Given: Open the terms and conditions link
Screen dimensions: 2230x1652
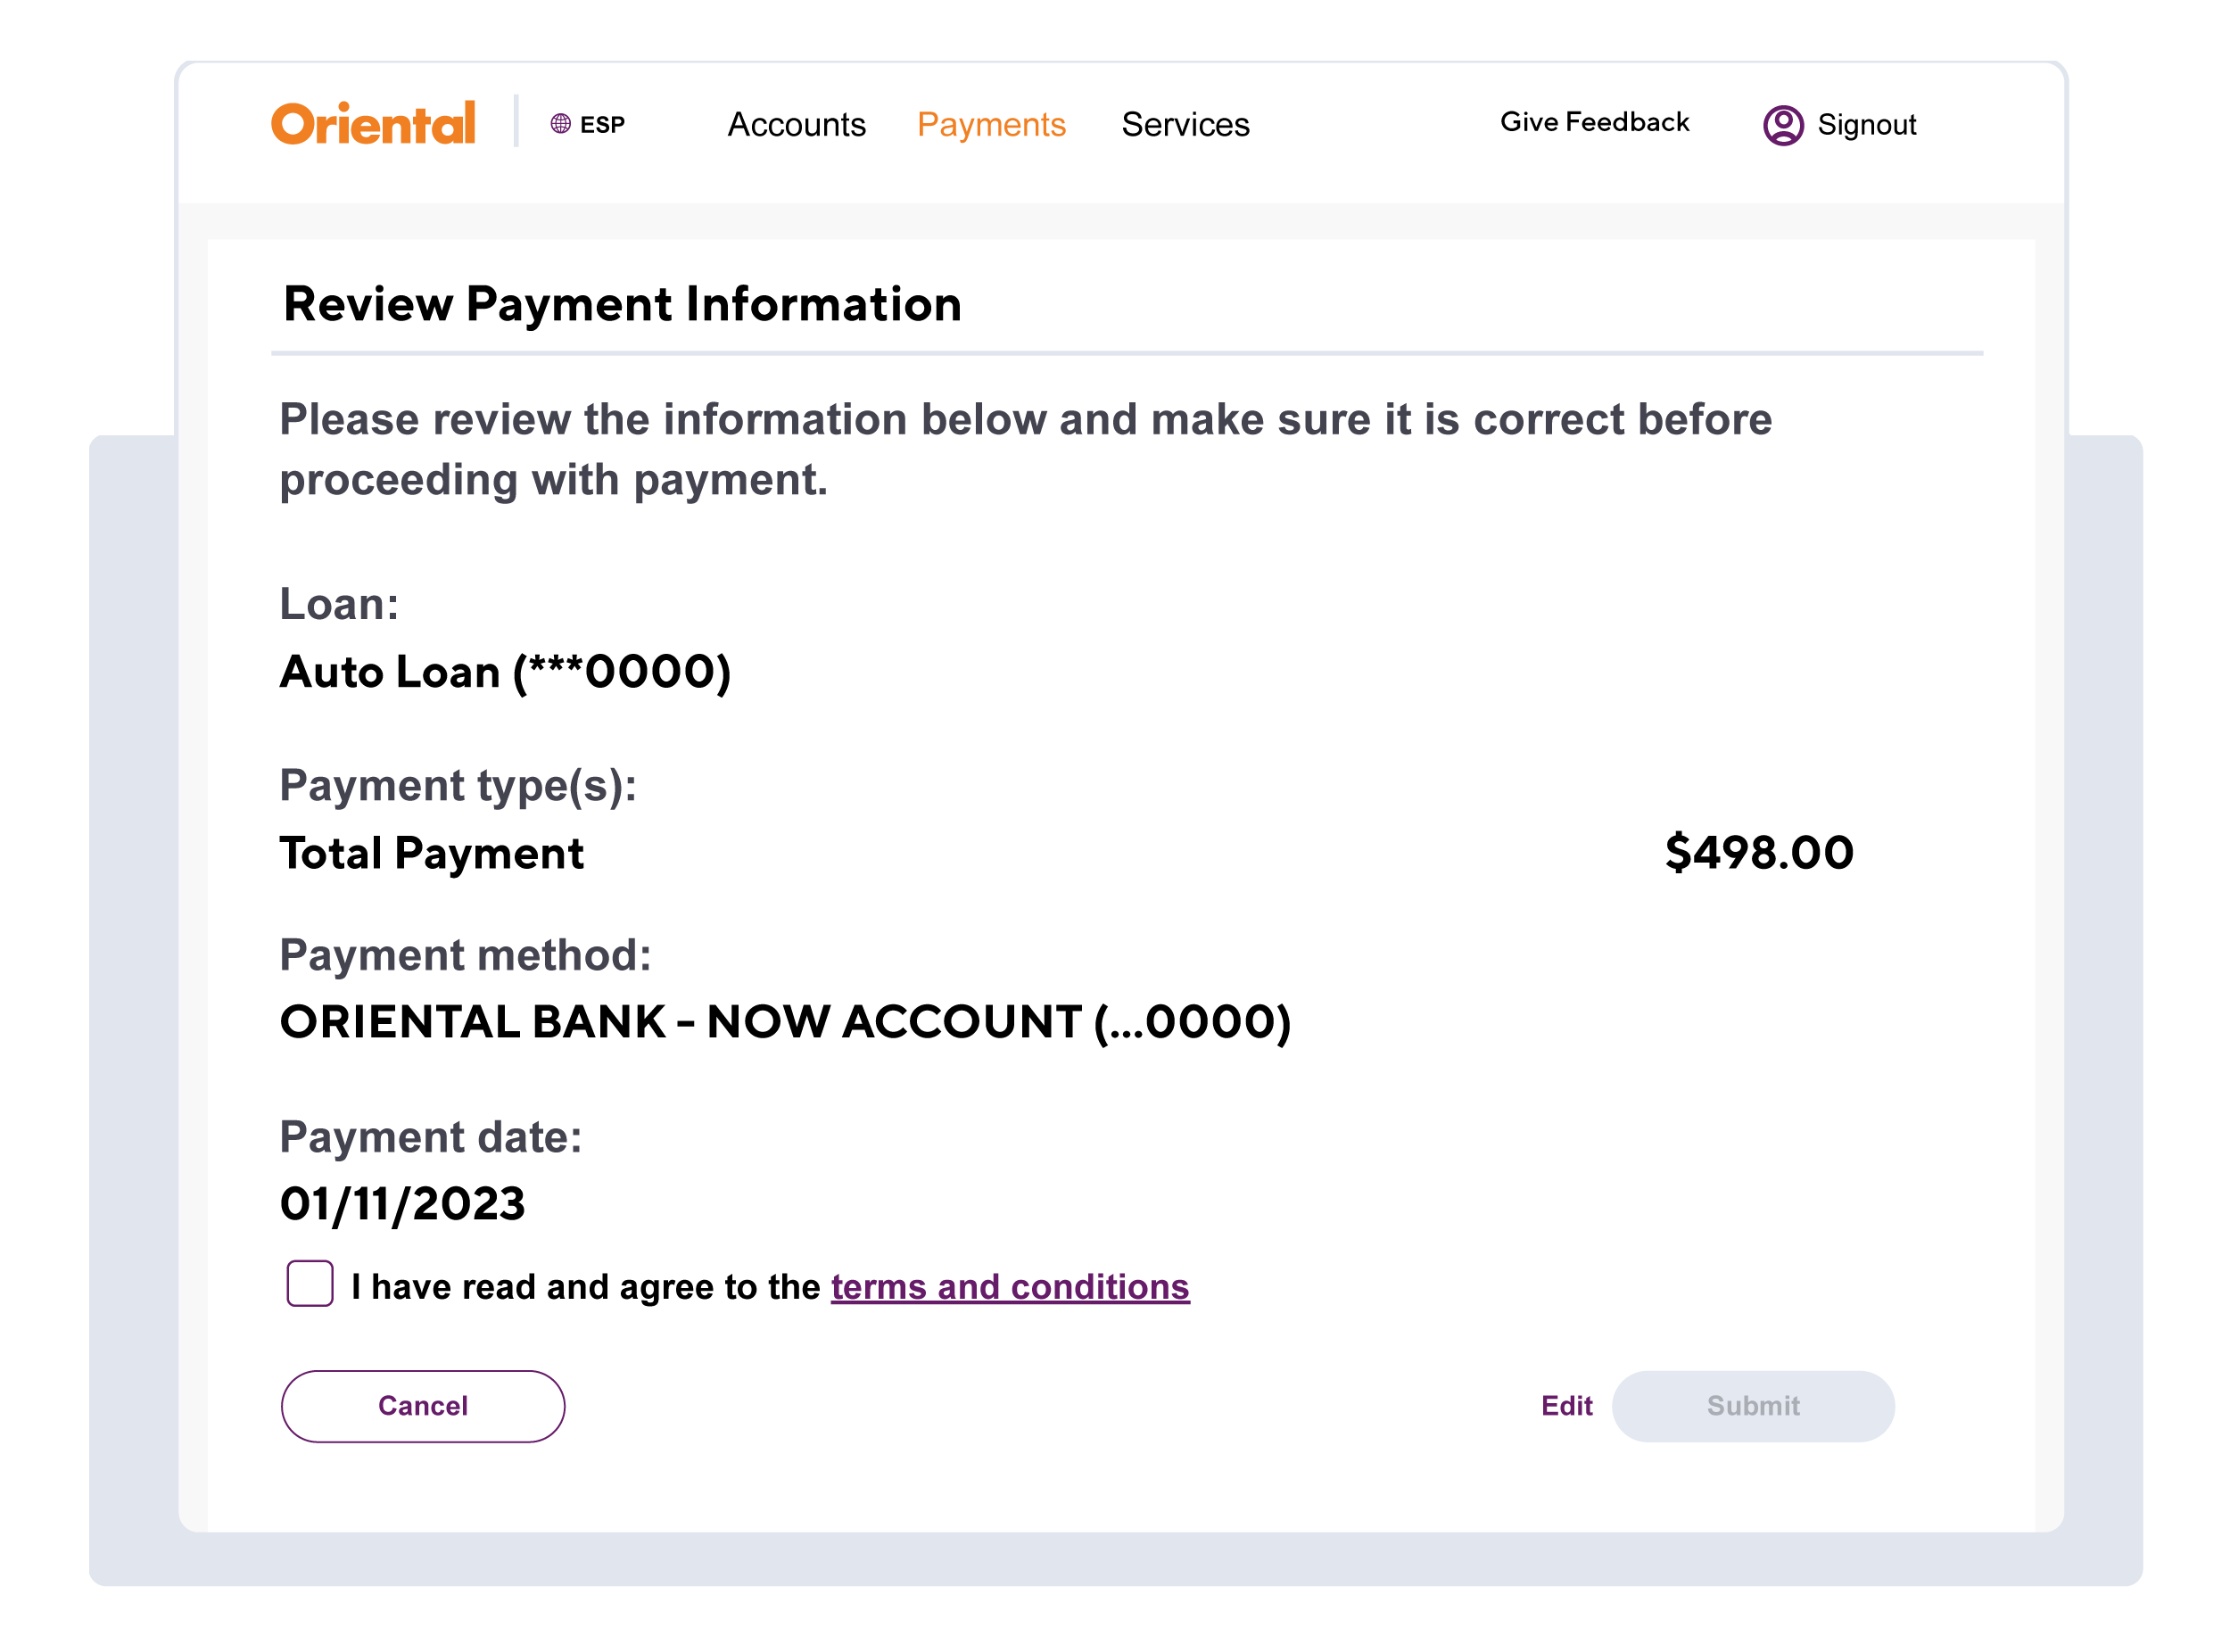Looking at the screenshot, I should click(x=1010, y=1287).
